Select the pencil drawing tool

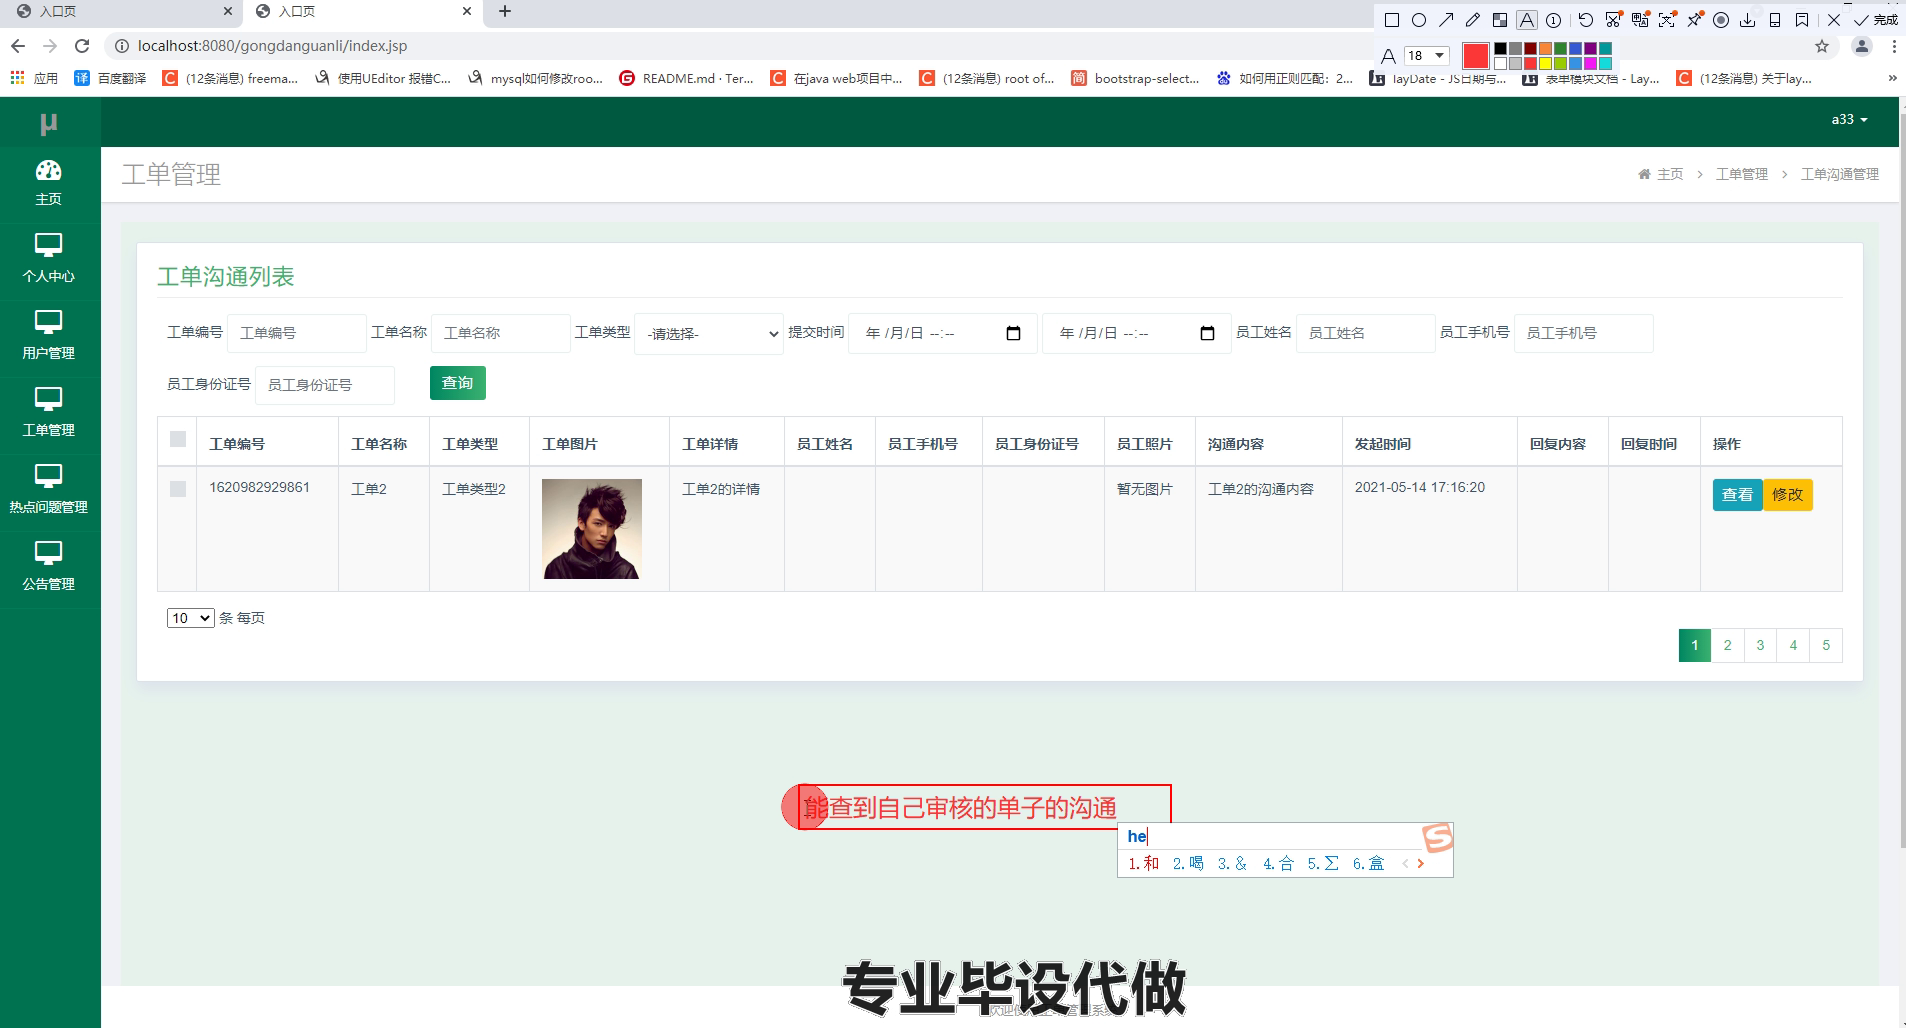(x=1473, y=20)
